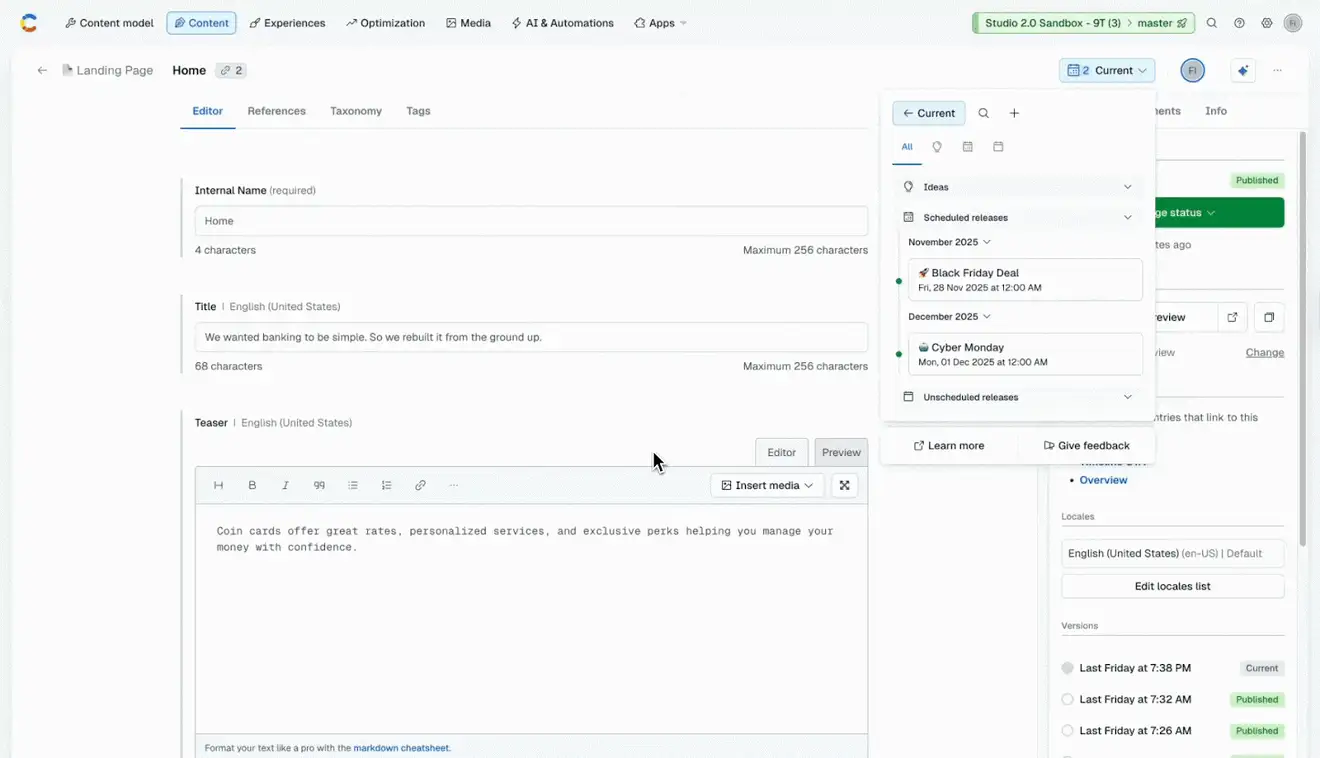The height and width of the screenshot is (758, 1320).
Task: Open the markdown cheatsheet link
Action: point(401,747)
